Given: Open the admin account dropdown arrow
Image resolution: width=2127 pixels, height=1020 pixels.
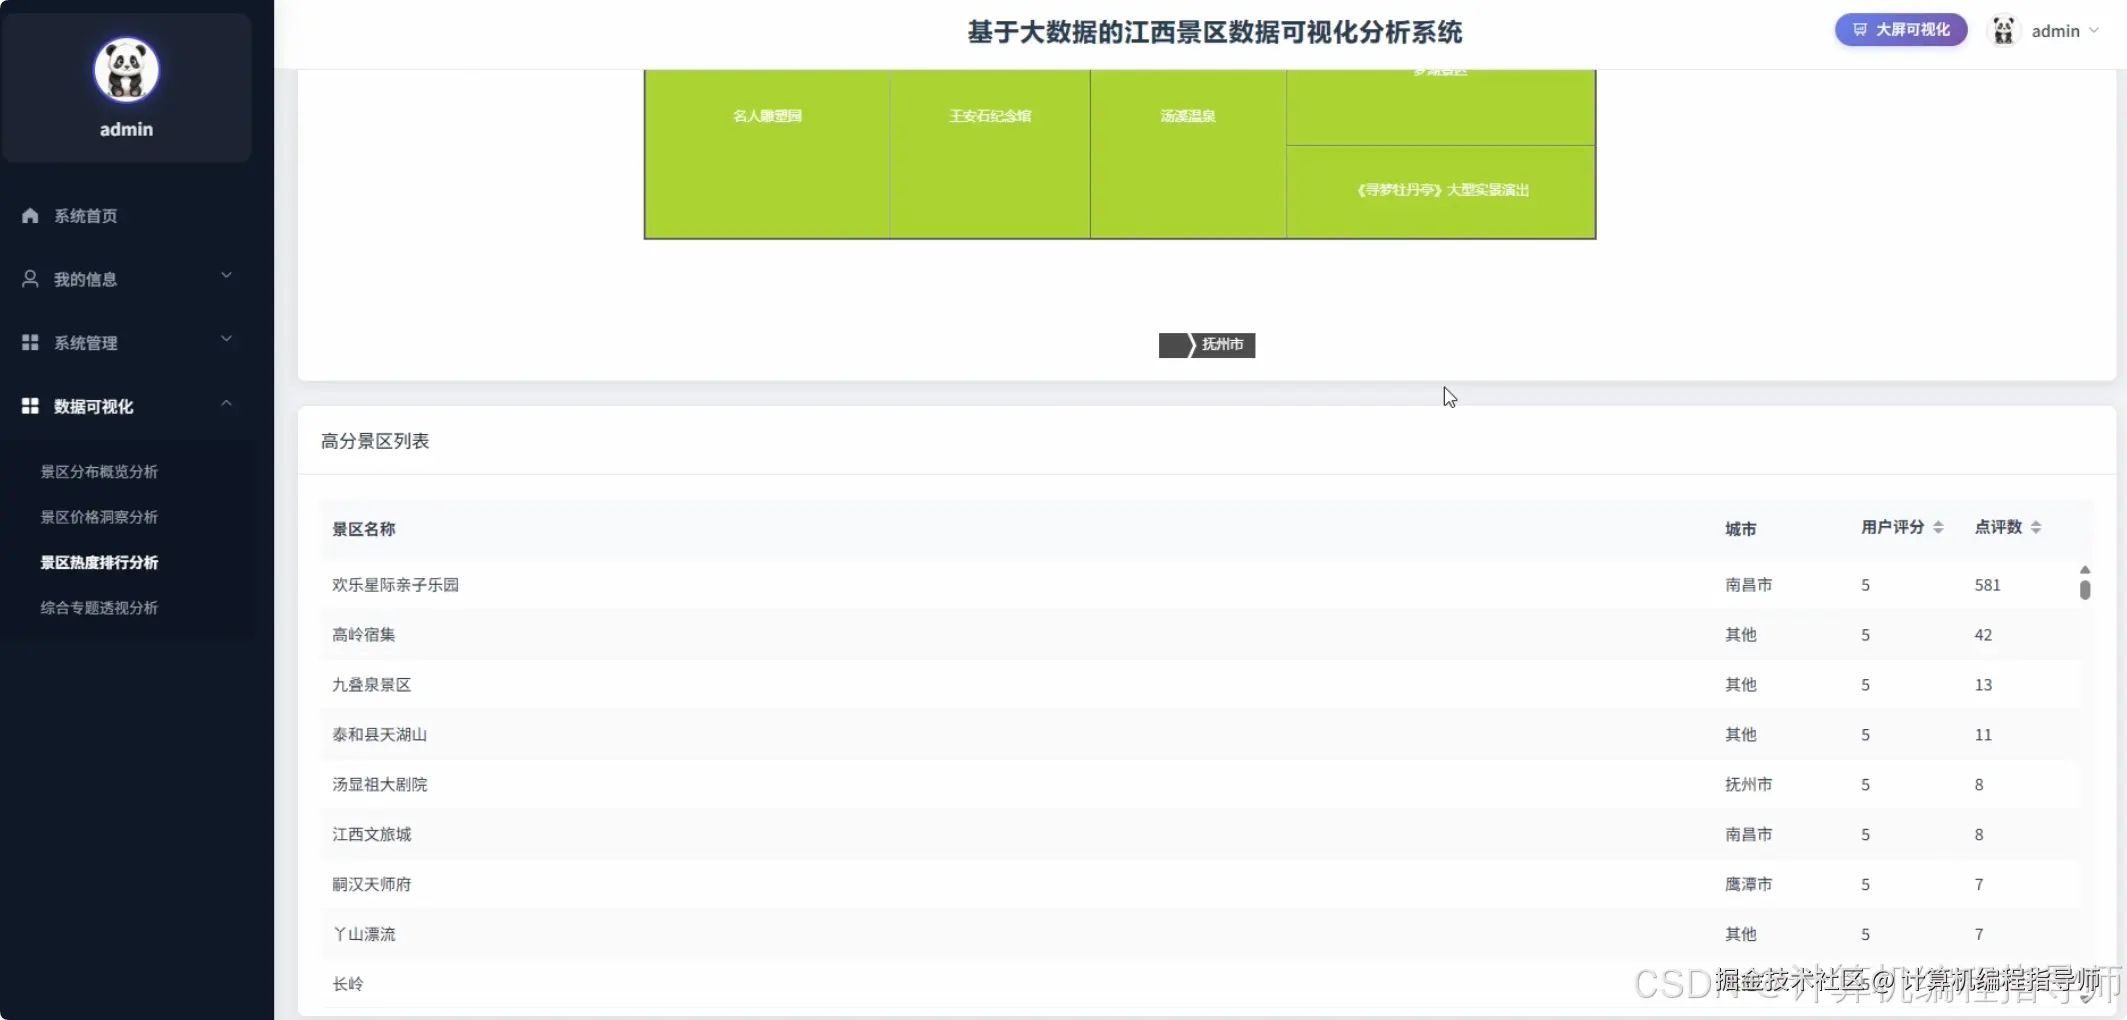Looking at the screenshot, I should (2093, 31).
